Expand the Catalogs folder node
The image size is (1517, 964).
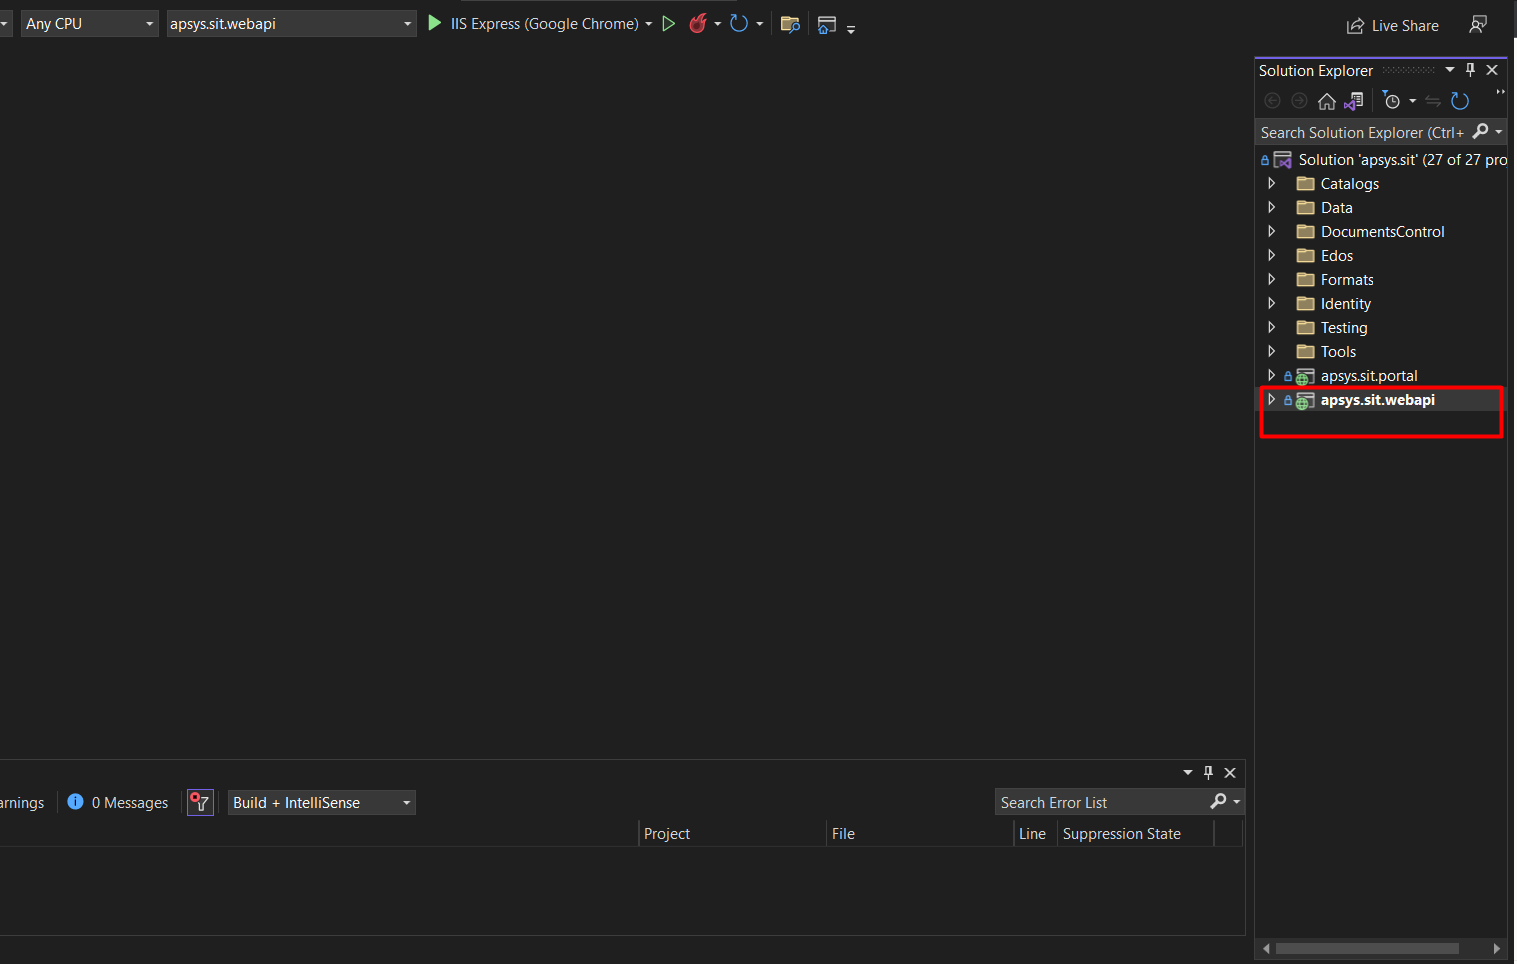pyautogui.click(x=1272, y=183)
